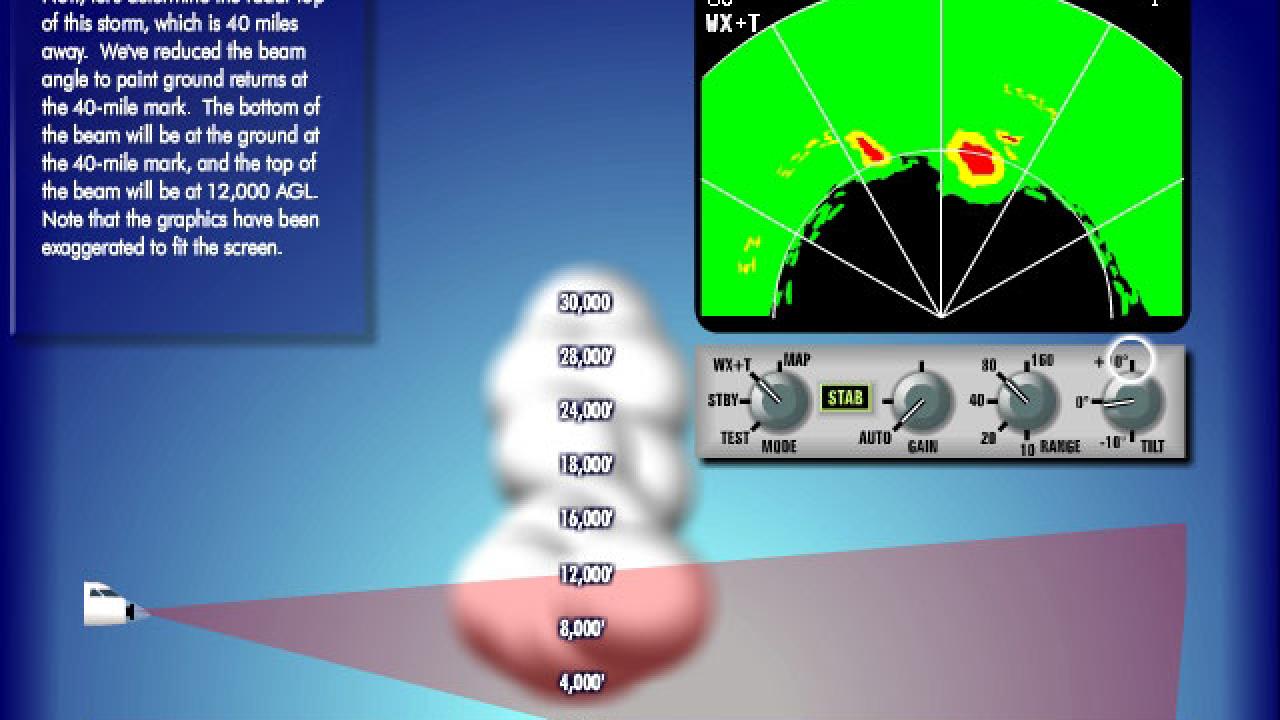
Task: Click the TILT knob
Action: pyautogui.click(x=1135, y=400)
